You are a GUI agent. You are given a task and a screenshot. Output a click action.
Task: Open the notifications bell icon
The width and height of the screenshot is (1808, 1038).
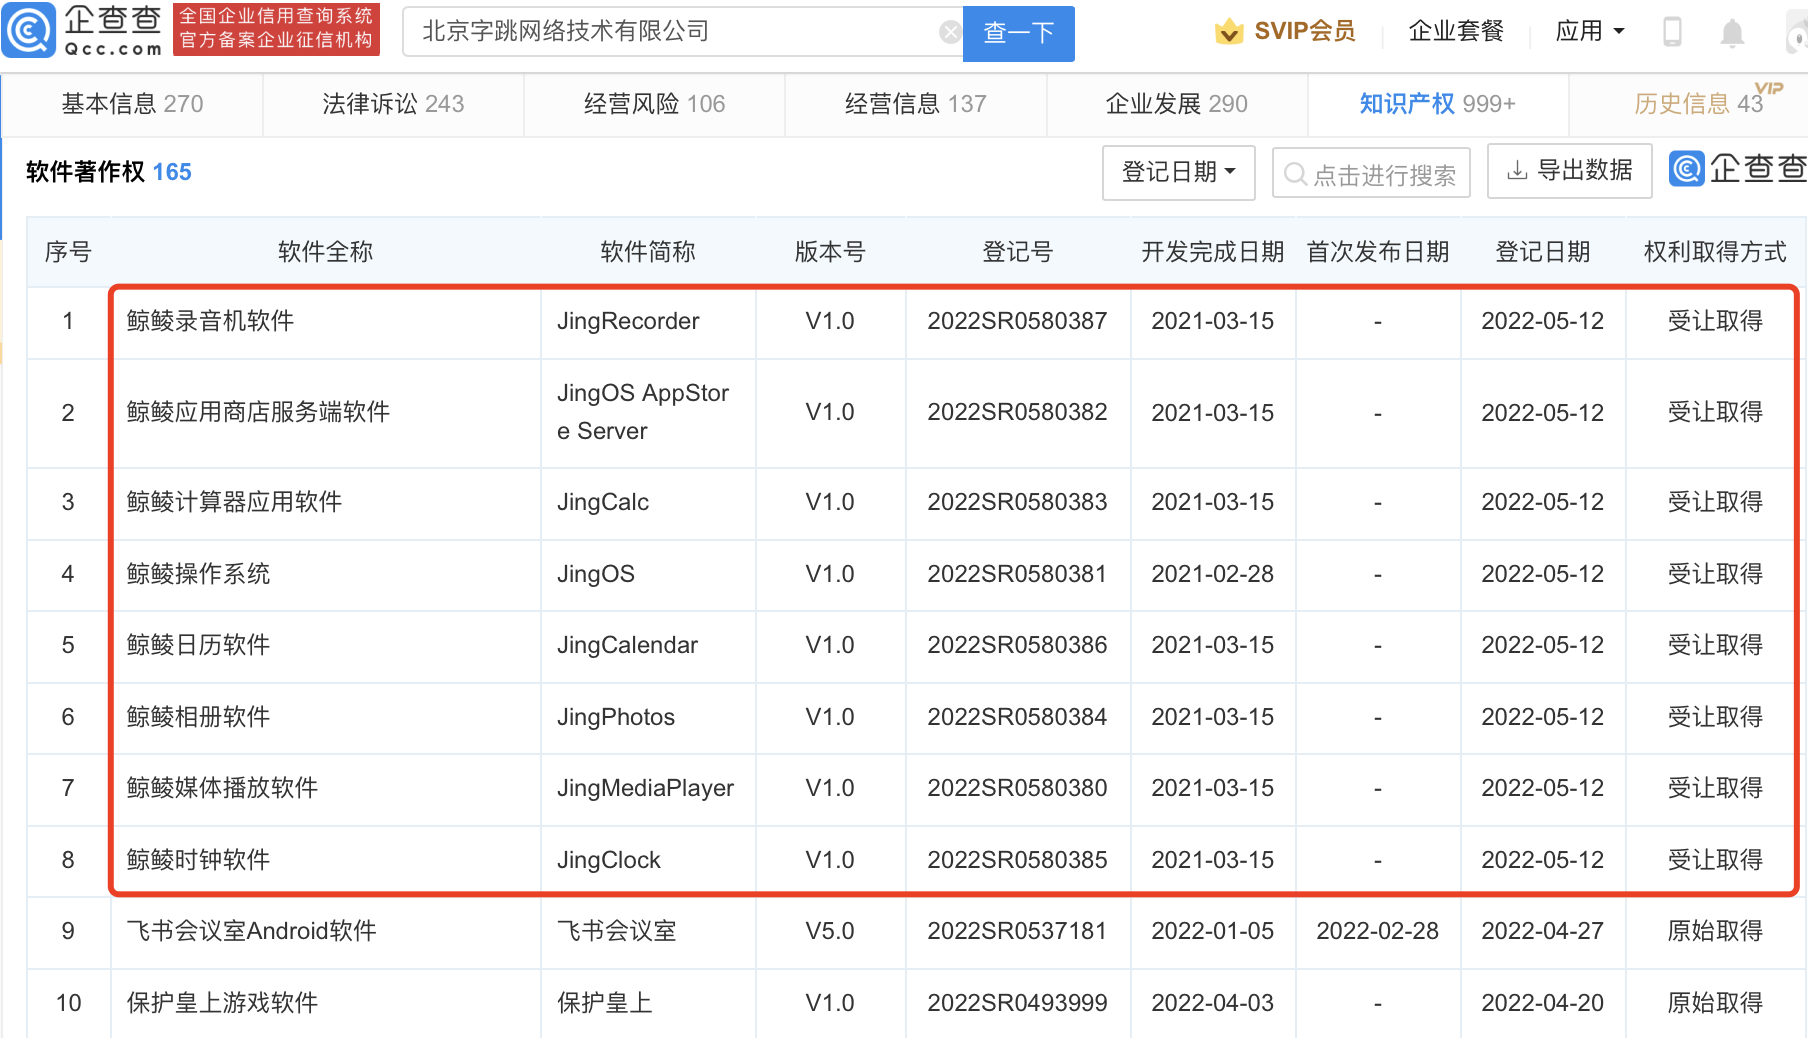[1732, 33]
